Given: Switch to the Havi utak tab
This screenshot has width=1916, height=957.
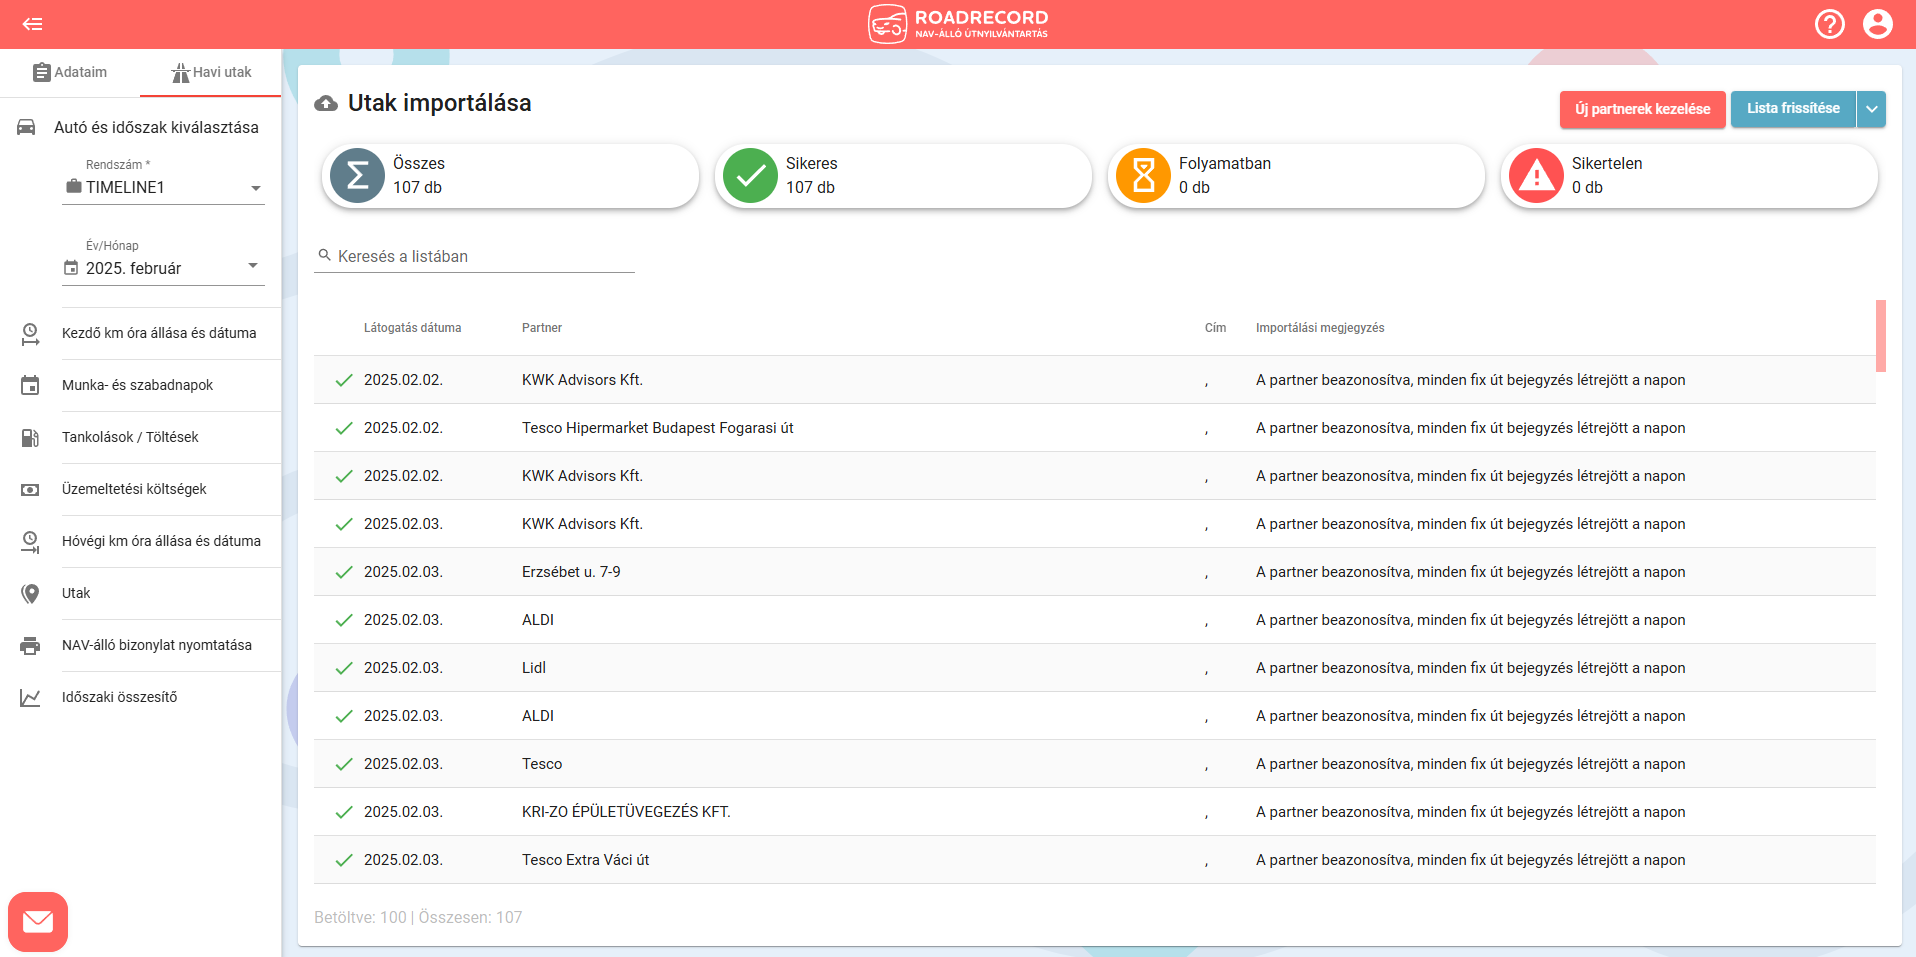Looking at the screenshot, I should [x=211, y=72].
